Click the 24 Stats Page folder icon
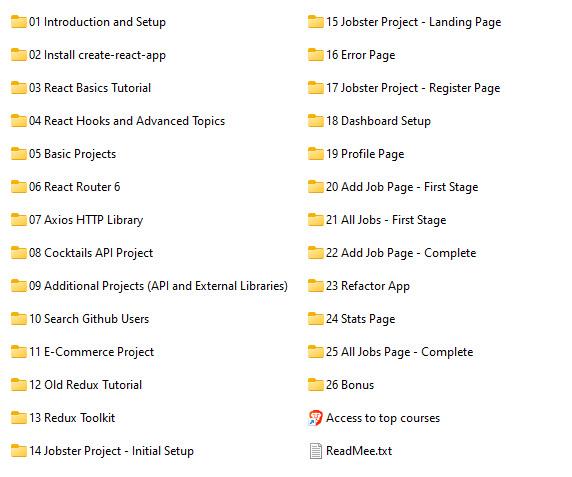The image size is (572, 477). [x=316, y=319]
